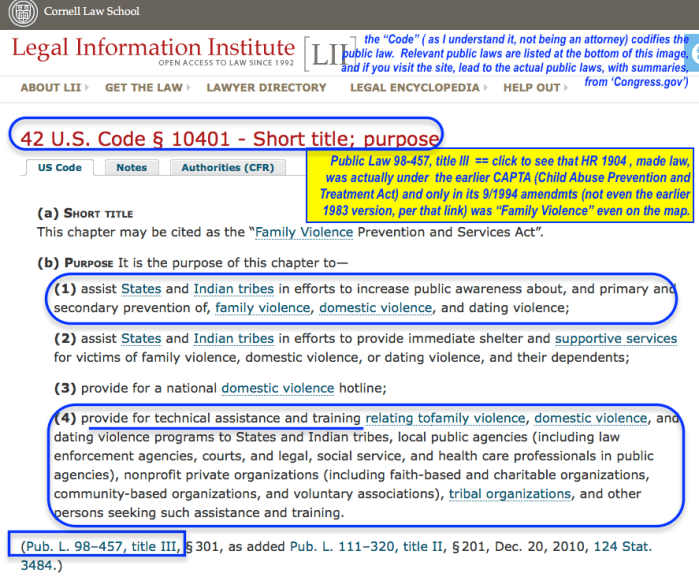Open the tribal organizations link
This screenshot has width=699, height=577.
509,494
